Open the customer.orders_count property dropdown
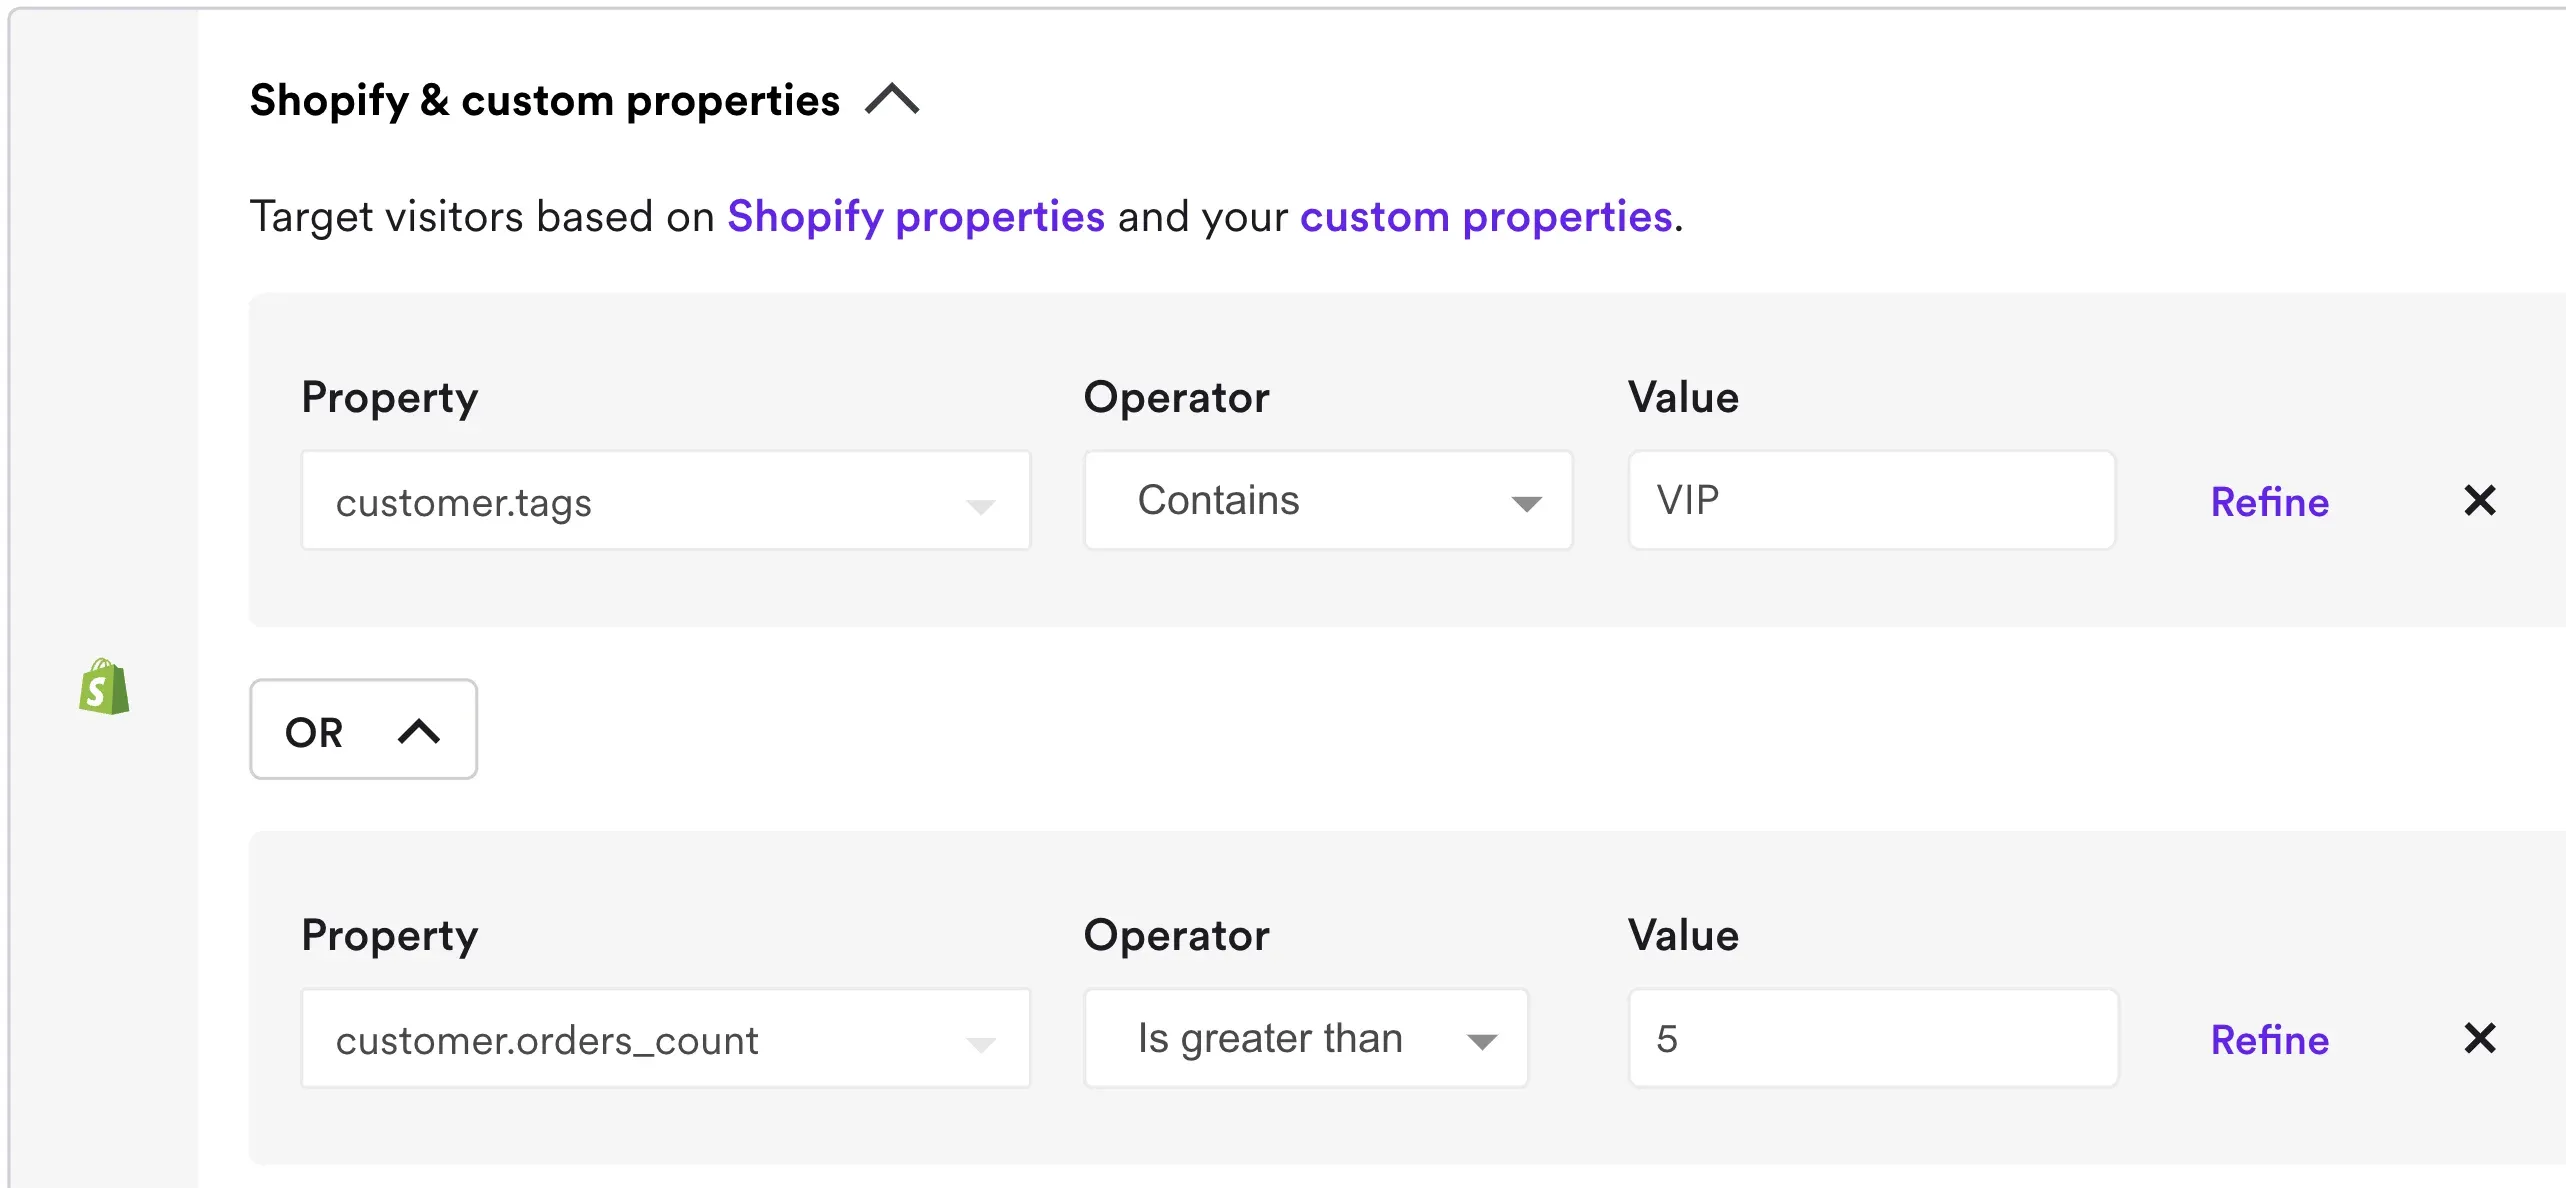 click(x=666, y=1038)
